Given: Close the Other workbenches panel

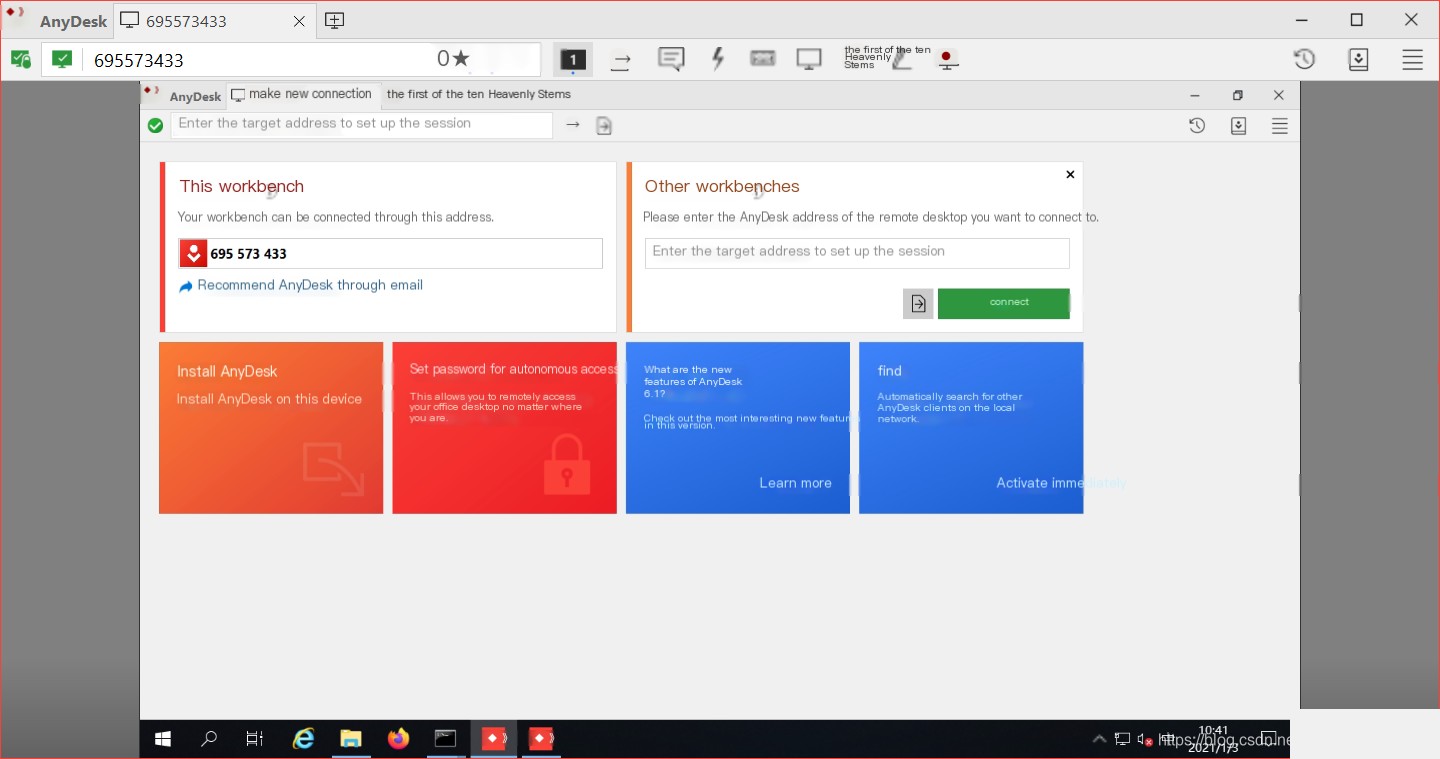Looking at the screenshot, I should click(1070, 174).
